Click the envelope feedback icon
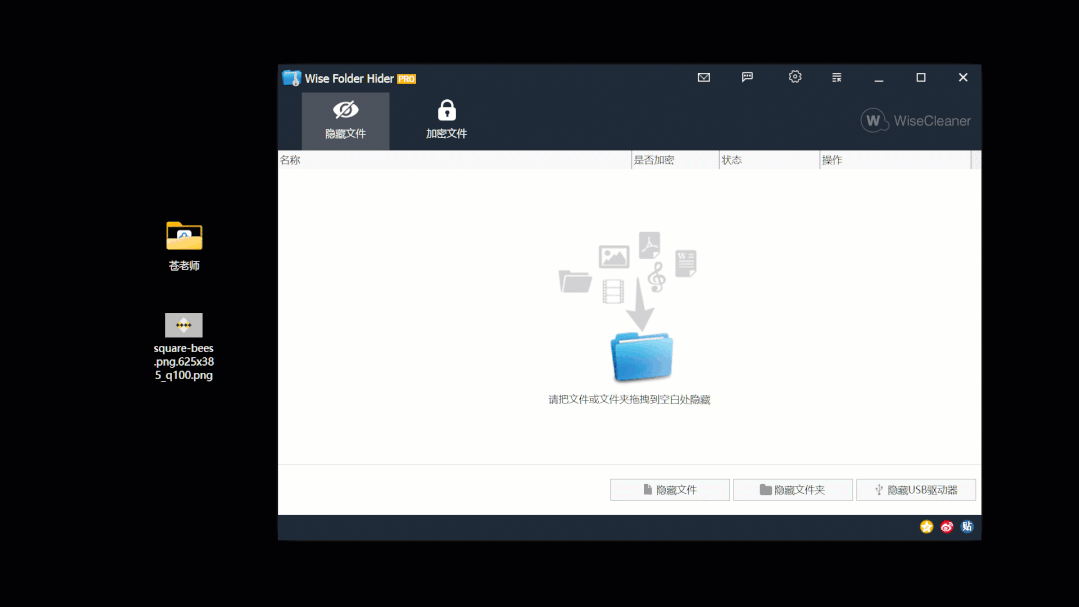Image resolution: width=1079 pixels, height=607 pixels. click(x=703, y=76)
